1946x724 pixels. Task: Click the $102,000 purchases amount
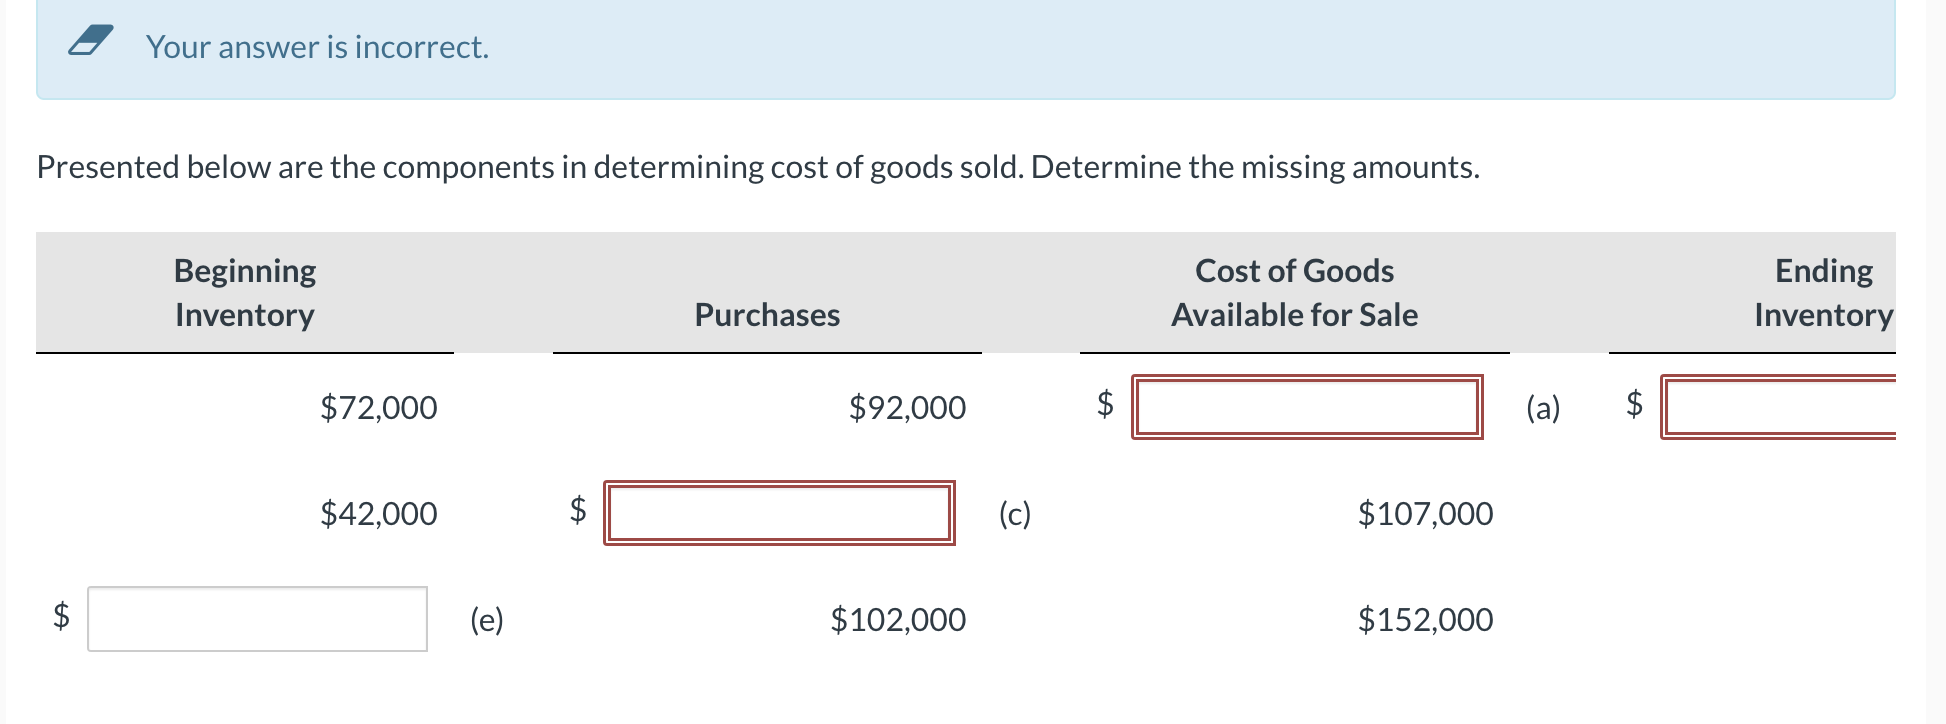[x=898, y=620]
